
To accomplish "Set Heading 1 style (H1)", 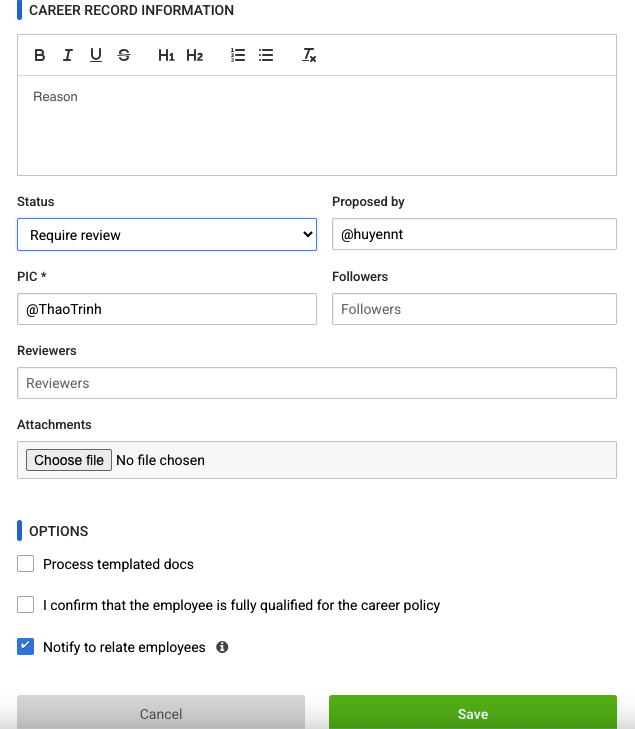I will click(x=166, y=55).
